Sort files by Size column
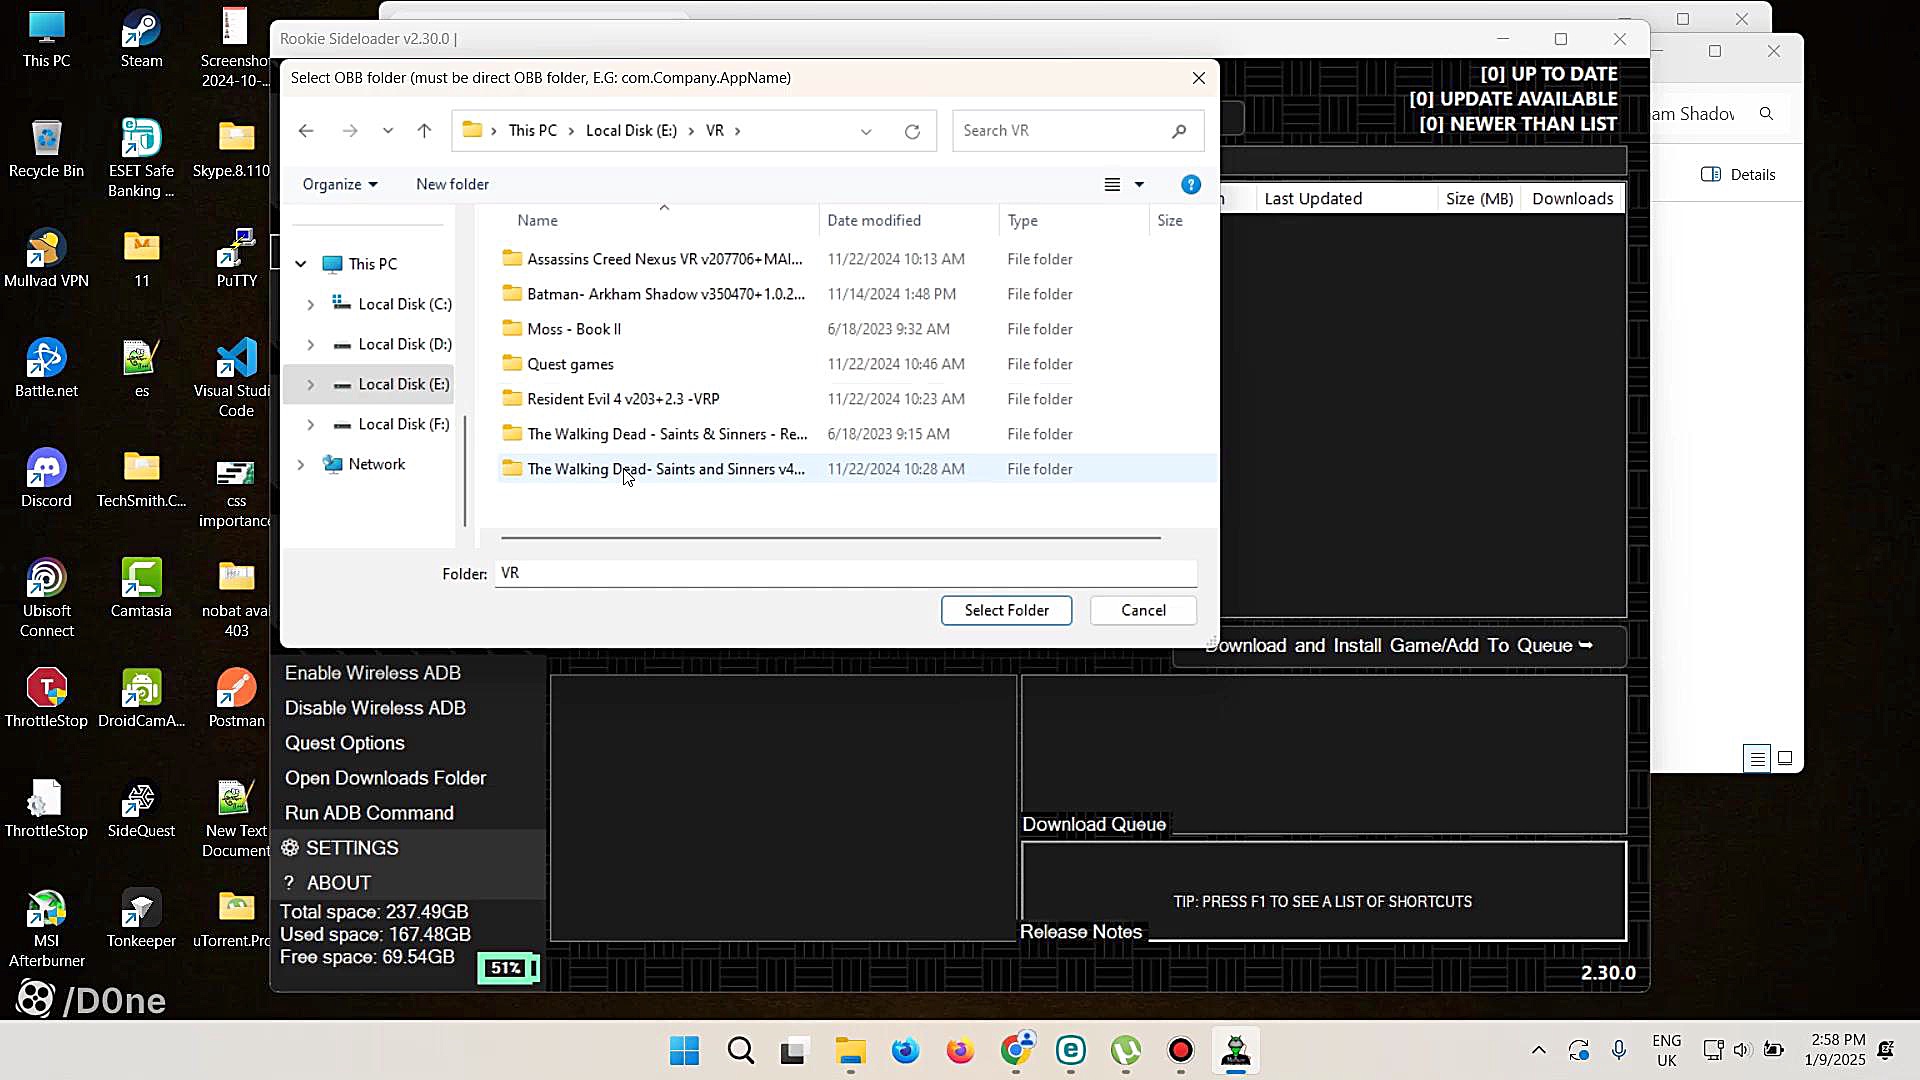 1169,220
